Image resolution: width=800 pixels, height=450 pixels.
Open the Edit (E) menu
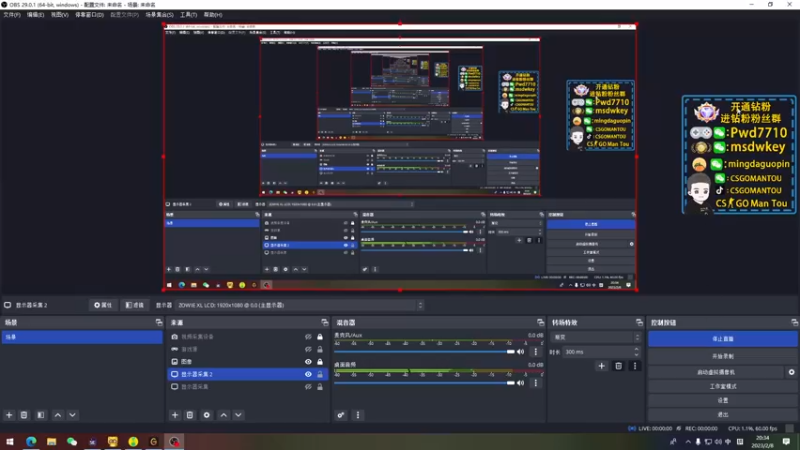35,15
